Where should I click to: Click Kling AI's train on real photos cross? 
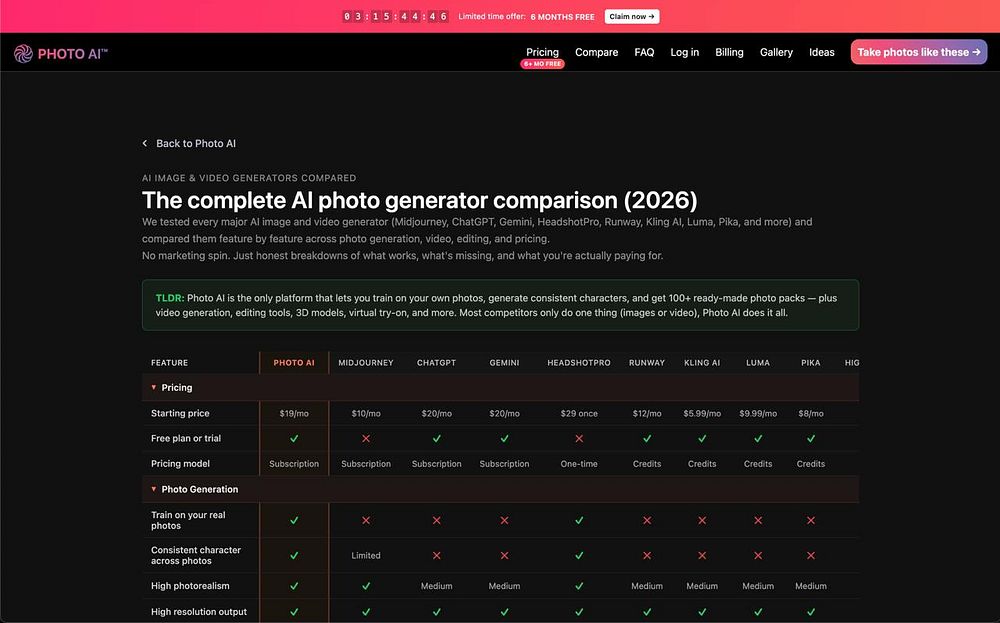[x=702, y=520]
